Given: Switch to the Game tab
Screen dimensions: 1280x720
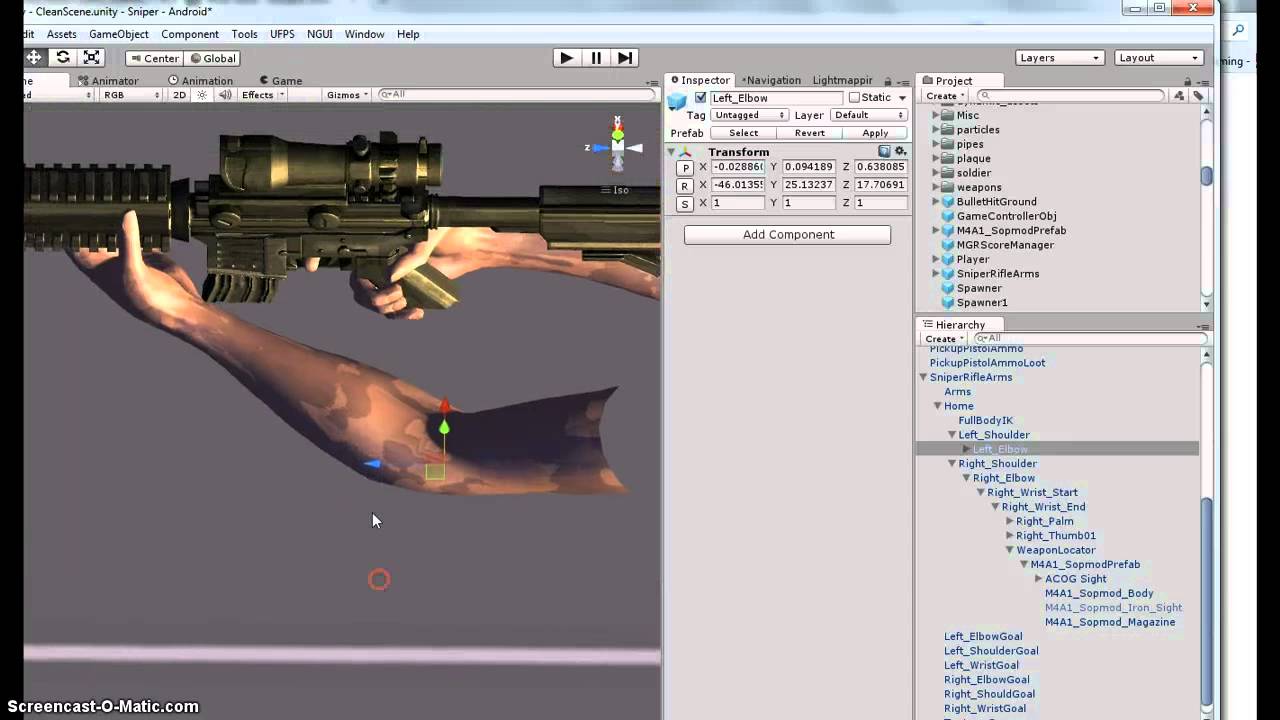Looking at the screenshot, I should [280, 81].
